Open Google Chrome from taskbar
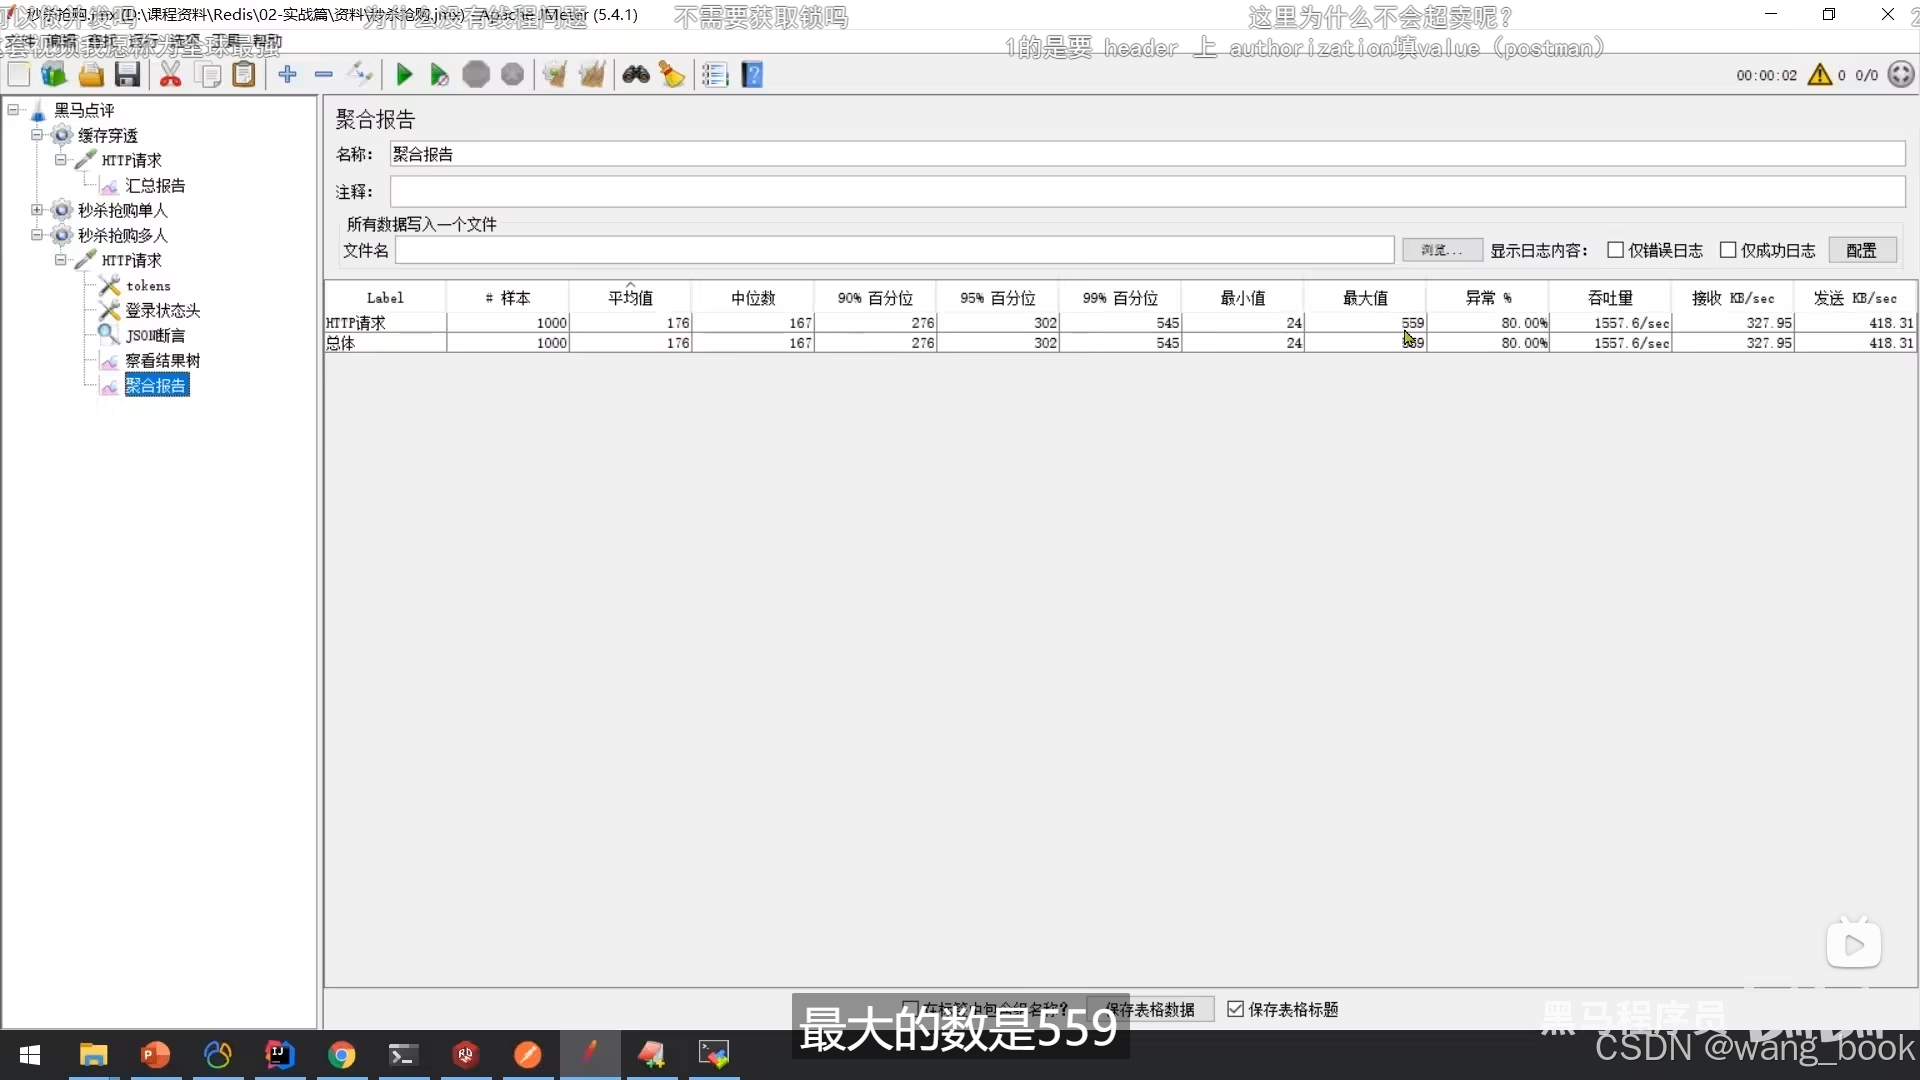 point(342,1055)
